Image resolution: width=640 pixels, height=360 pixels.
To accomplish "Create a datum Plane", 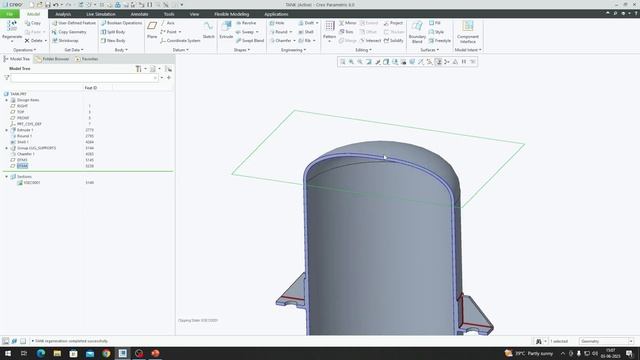I will click(152, 31).
